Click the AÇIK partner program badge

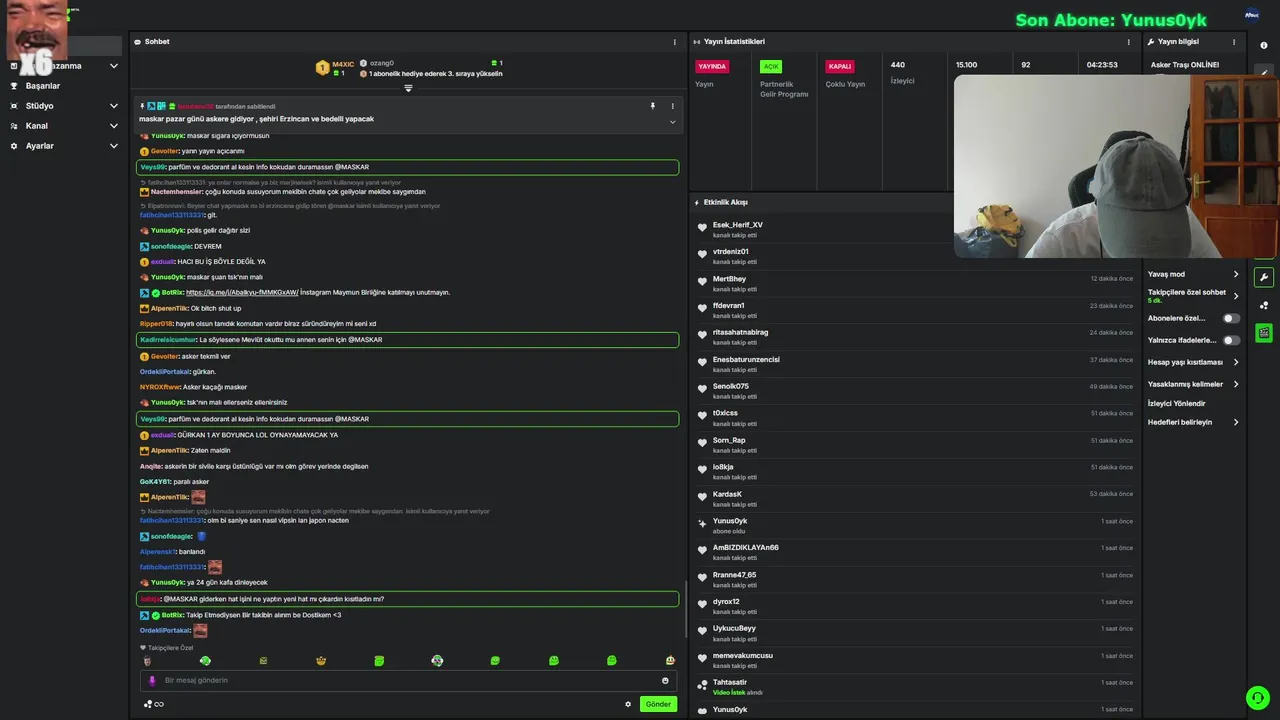(771, 67)
